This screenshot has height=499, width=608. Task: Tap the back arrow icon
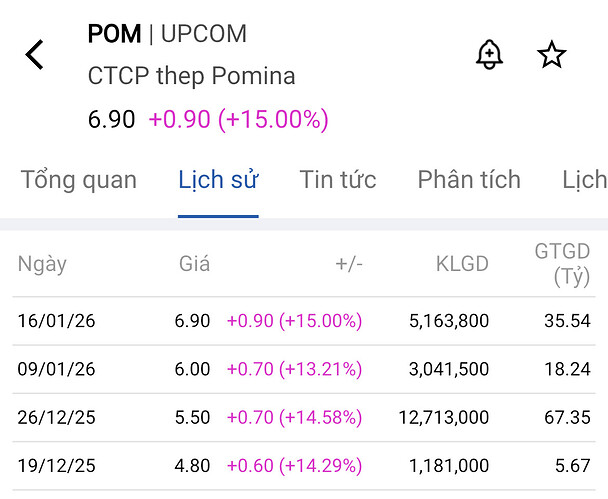pos(36,55)
